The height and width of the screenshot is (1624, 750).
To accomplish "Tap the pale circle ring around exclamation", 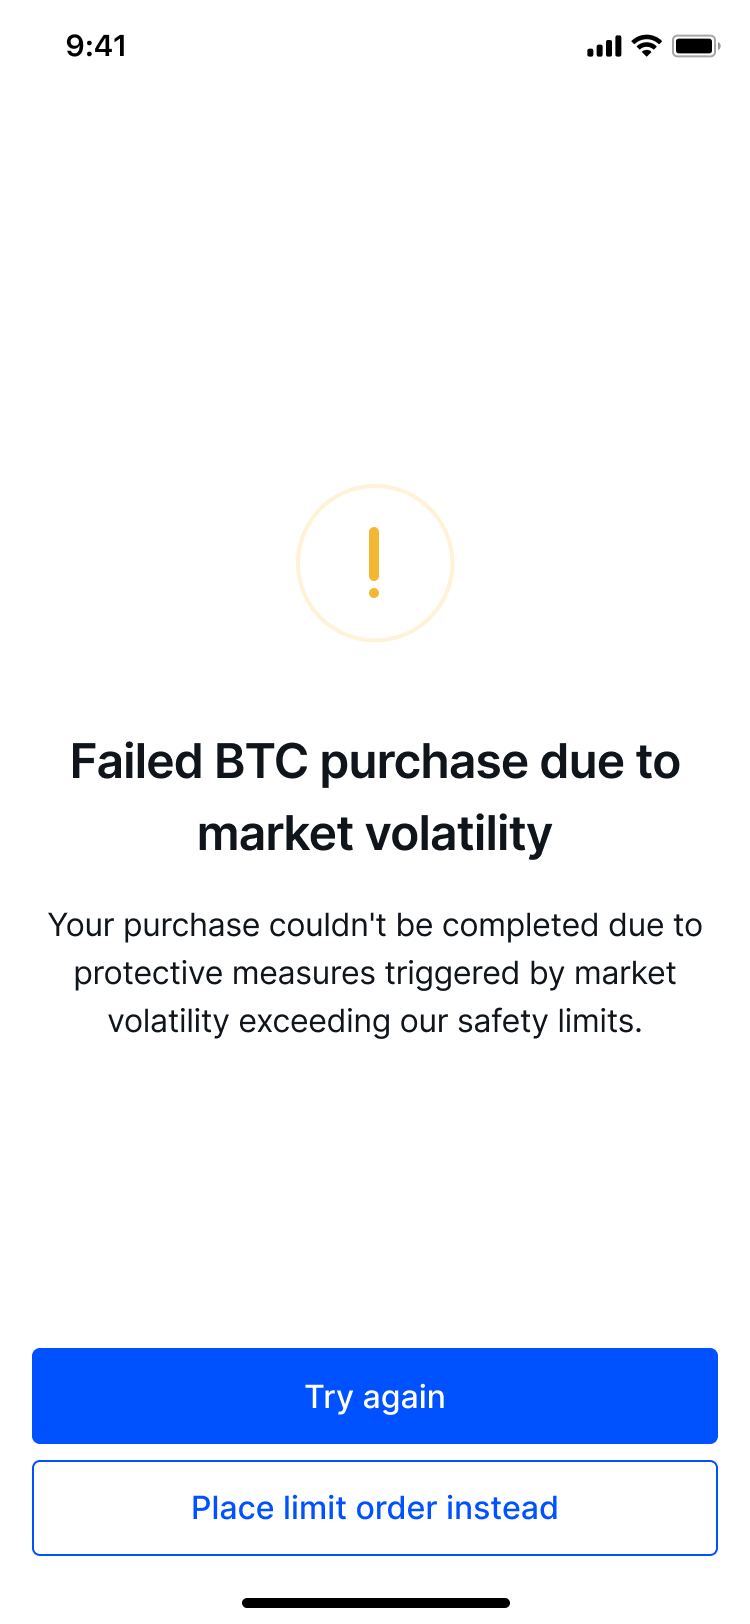I will pyautogui.click(x=375, y=563).
